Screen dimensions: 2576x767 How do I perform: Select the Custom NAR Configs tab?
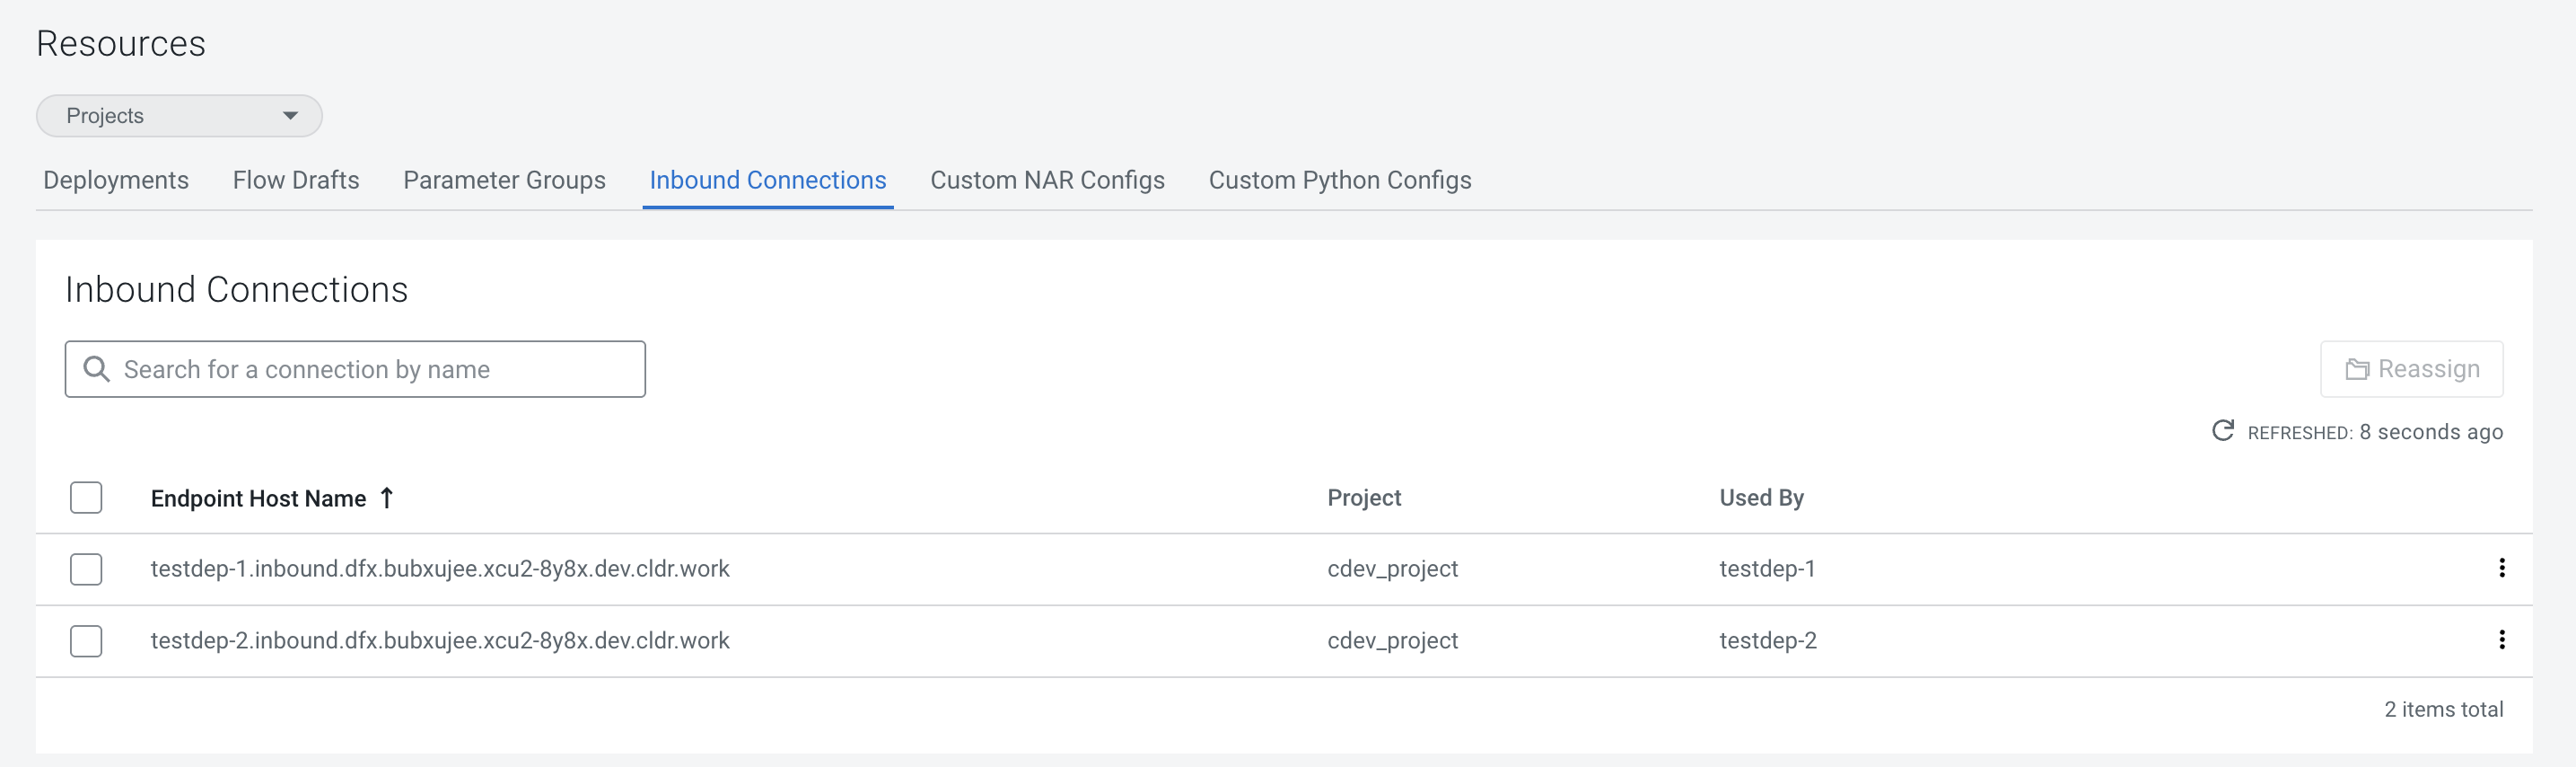point(1047,180)
